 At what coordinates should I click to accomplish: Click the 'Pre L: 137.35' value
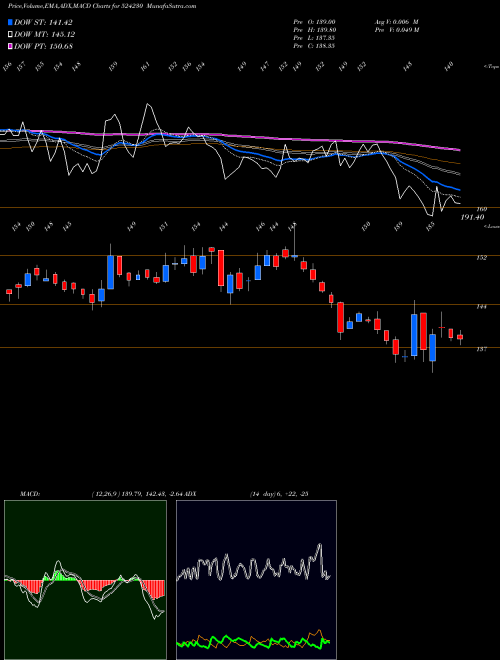tap(314, 38)
